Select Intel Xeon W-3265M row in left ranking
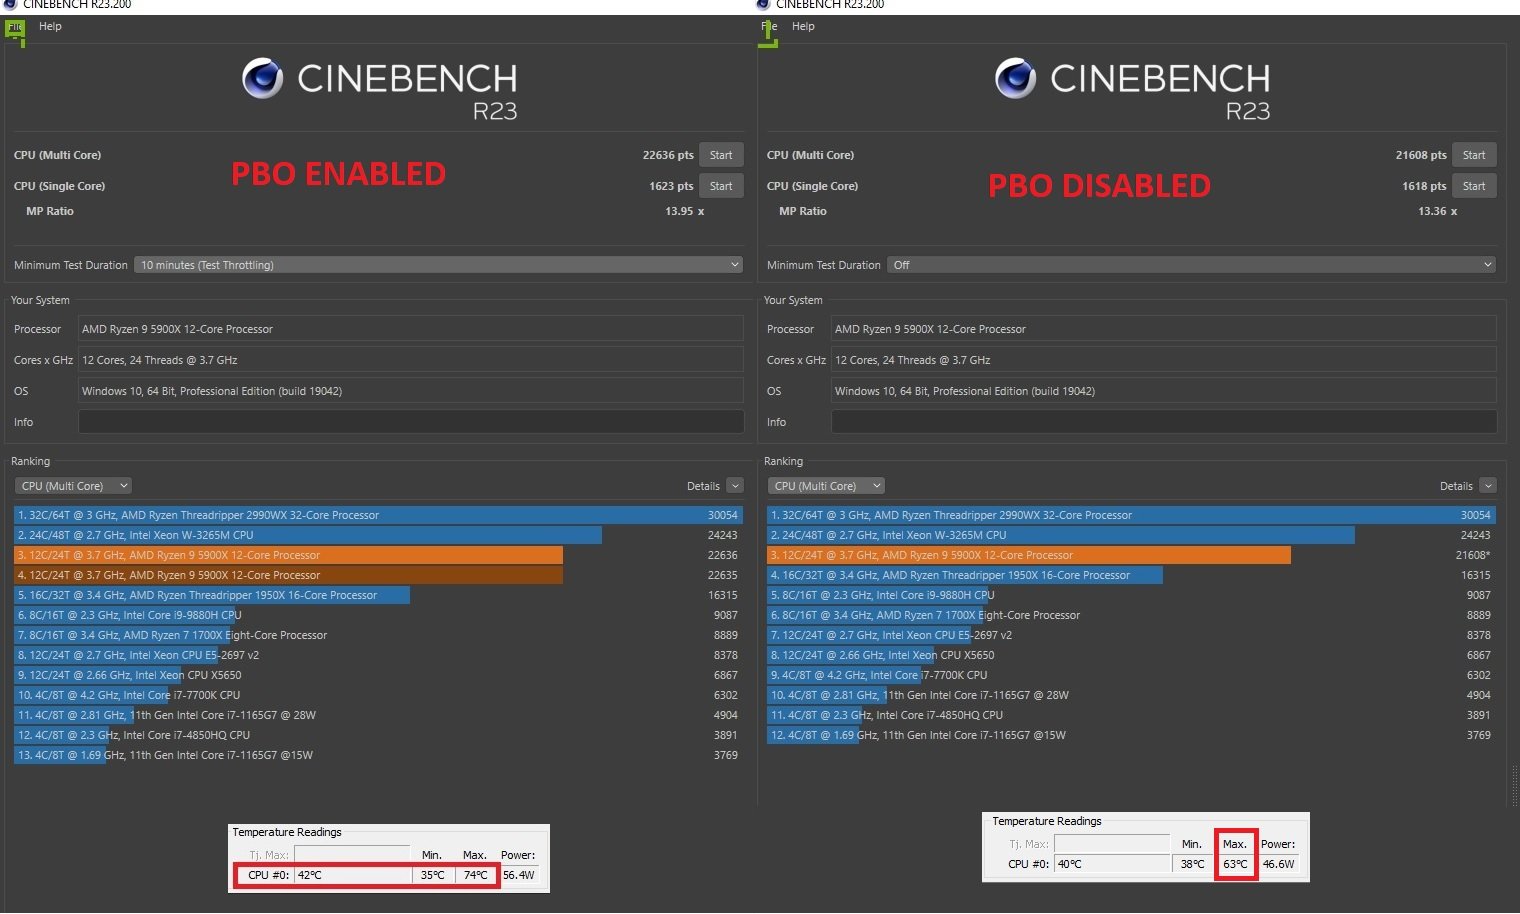Viewport: 1520px width, 914px height. coord(378,535)
